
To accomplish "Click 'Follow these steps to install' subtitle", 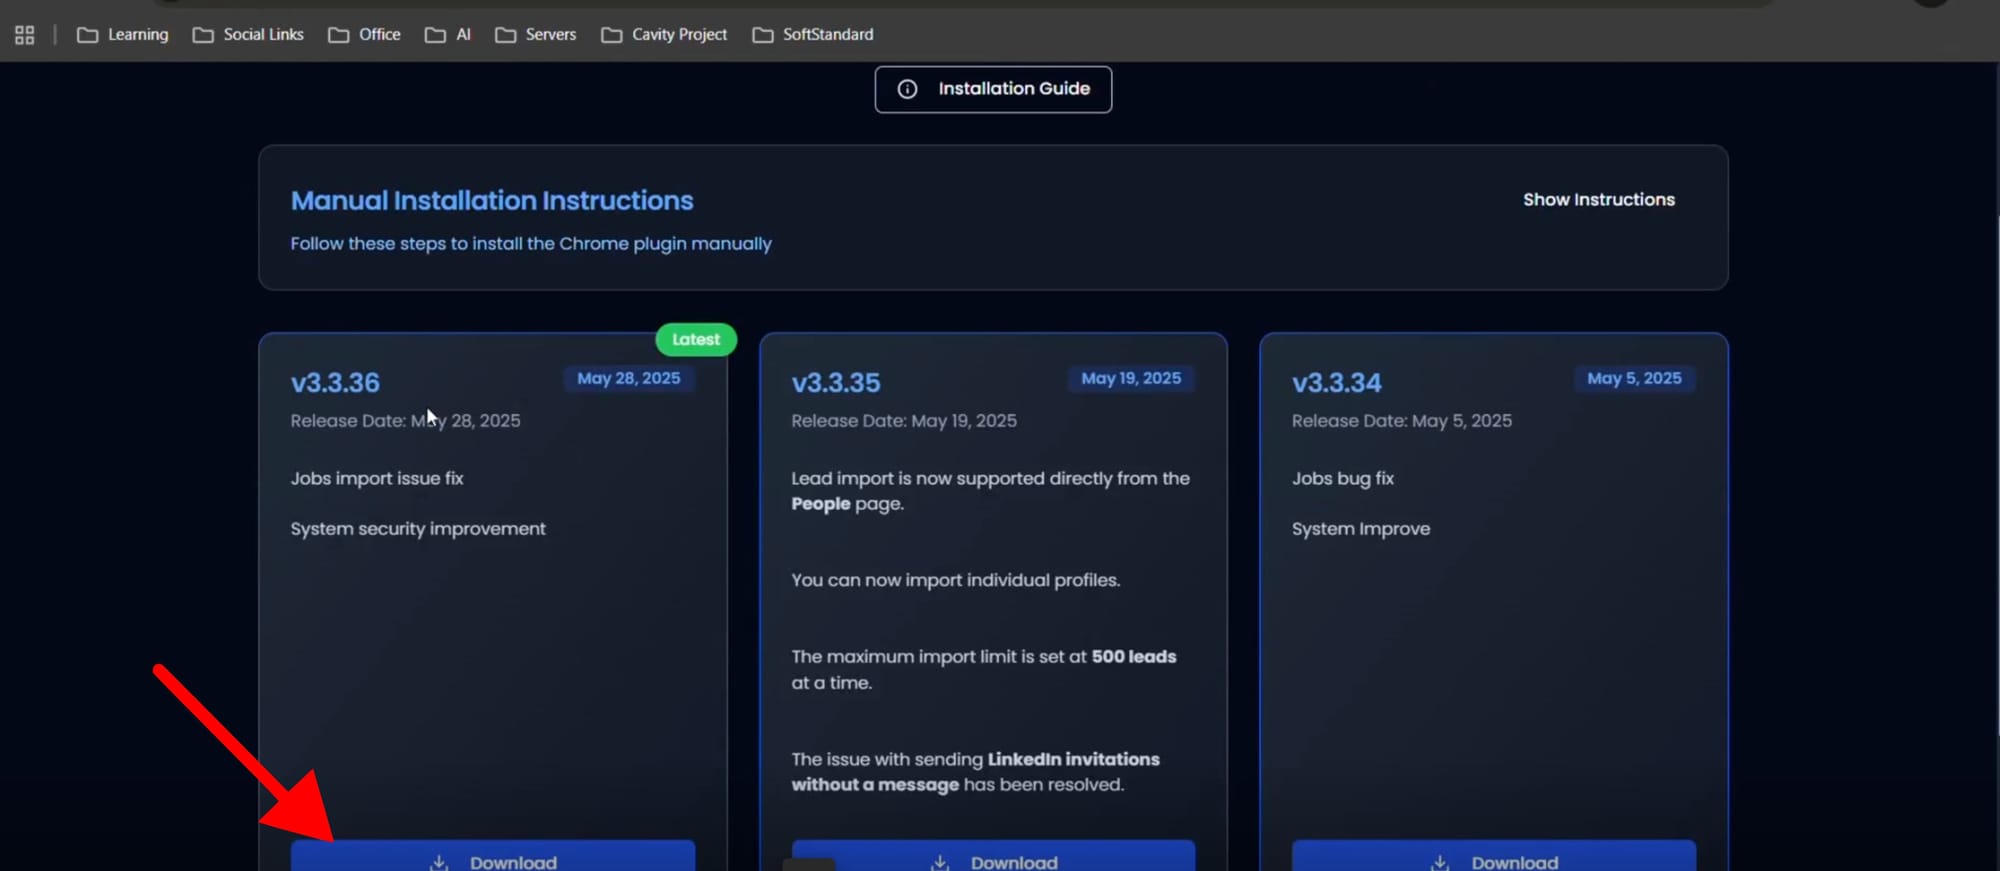I will point(531,244).
